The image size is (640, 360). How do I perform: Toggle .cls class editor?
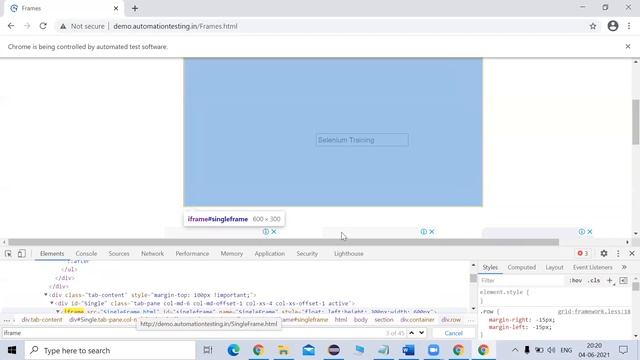click(594, 280)
